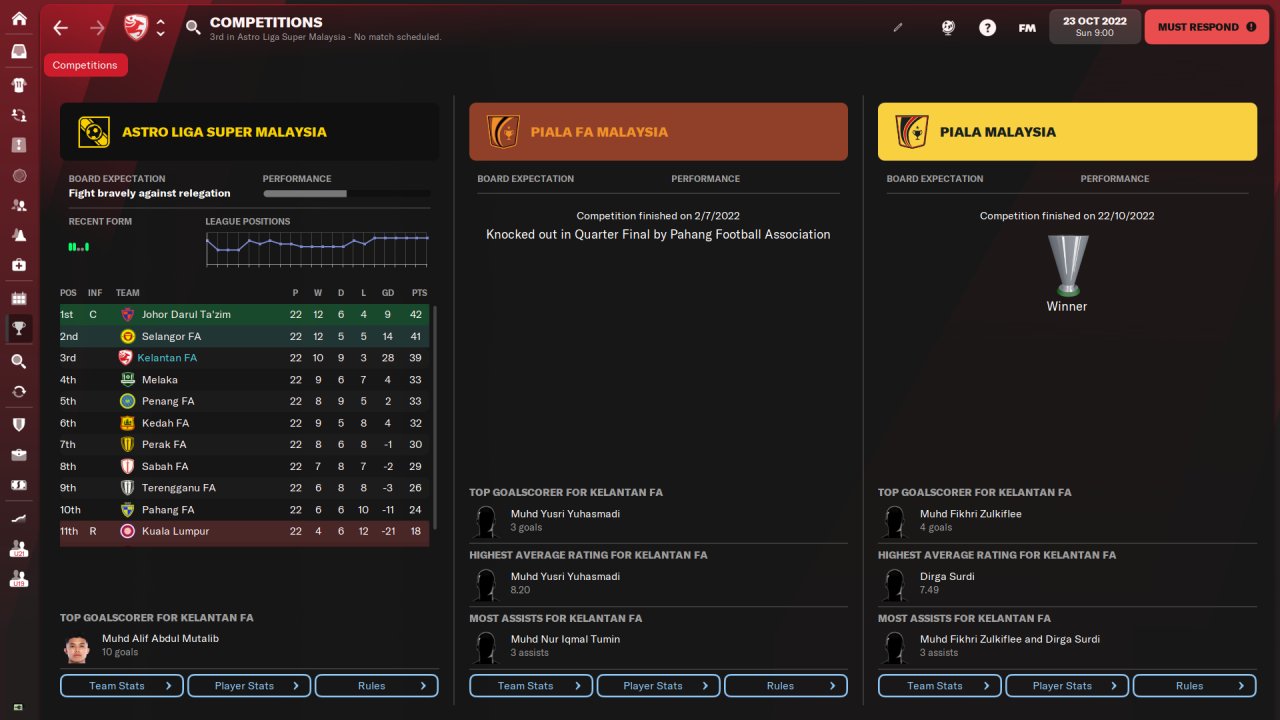
Task: Open the Home screen from the sidebar
Action: (18, 19)
